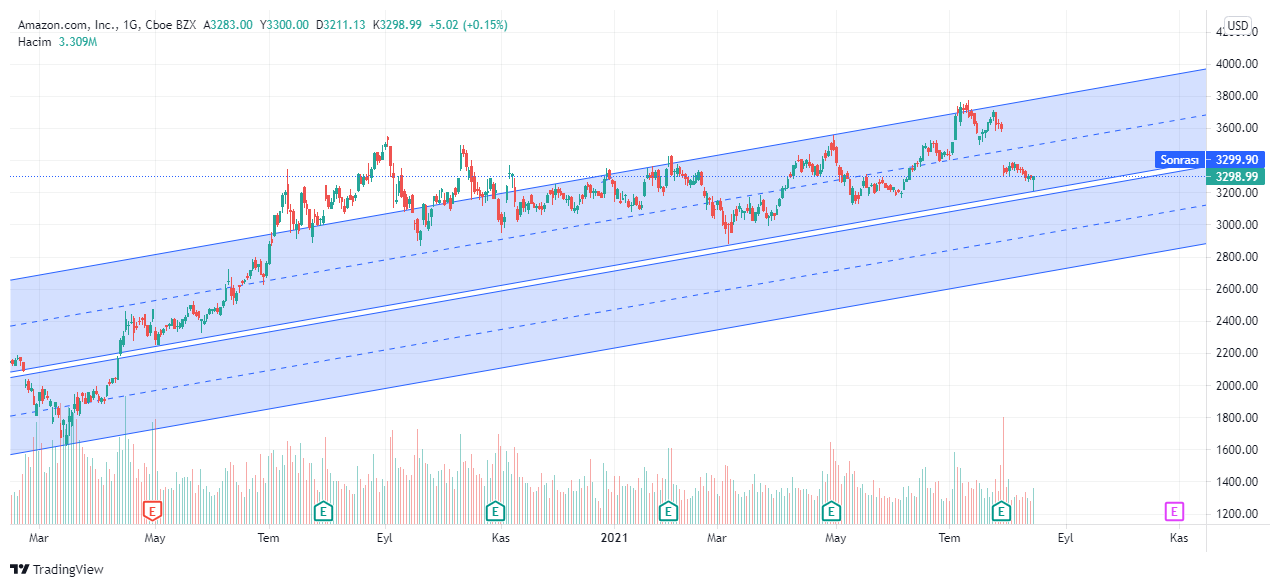The height and width of the screenshot is (587, 1280).
Task: Select the upper solid channel boundary line
Action: pyautogui.click(x=608, y=175)
